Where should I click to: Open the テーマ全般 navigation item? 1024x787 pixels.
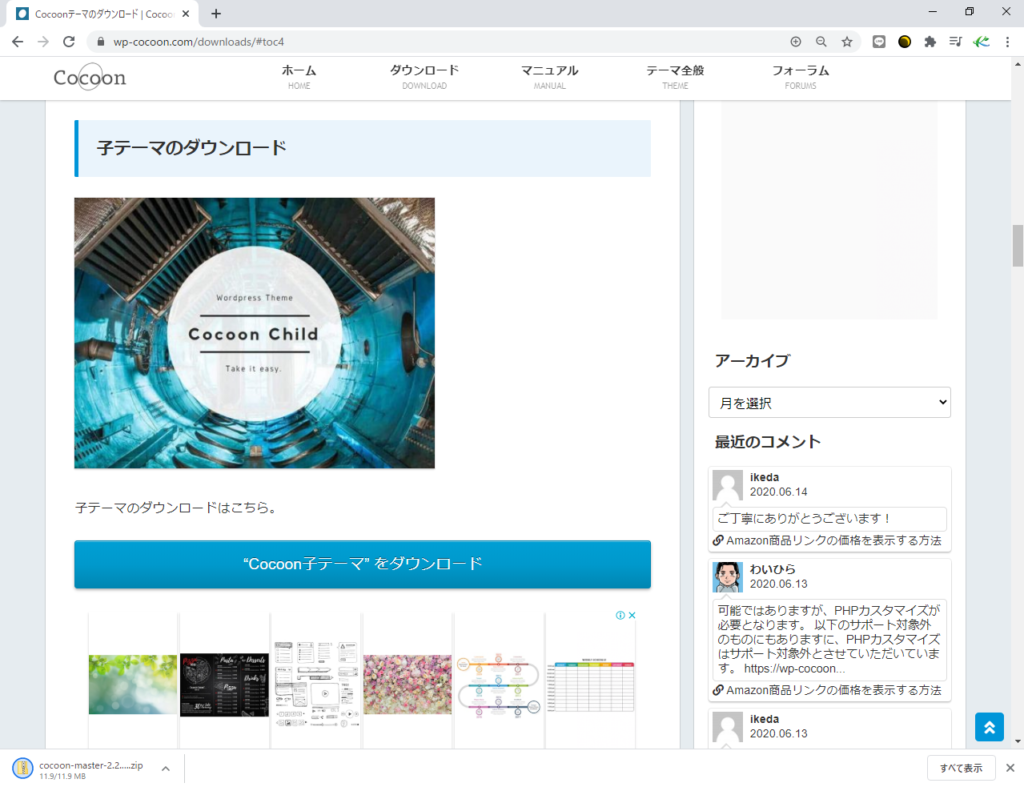pyautogui.click(x=675, y=76)
